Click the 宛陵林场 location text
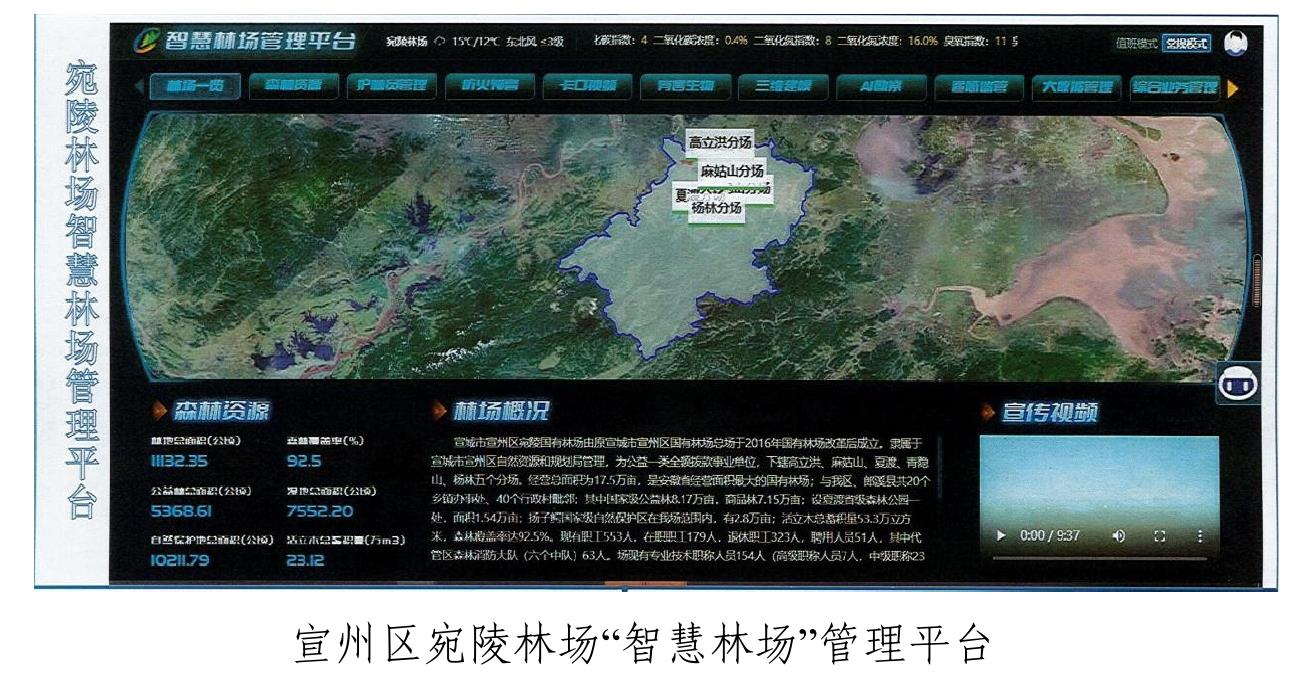Image resolution: width=1295 pixels, height=674 pixels. [407, 42]
